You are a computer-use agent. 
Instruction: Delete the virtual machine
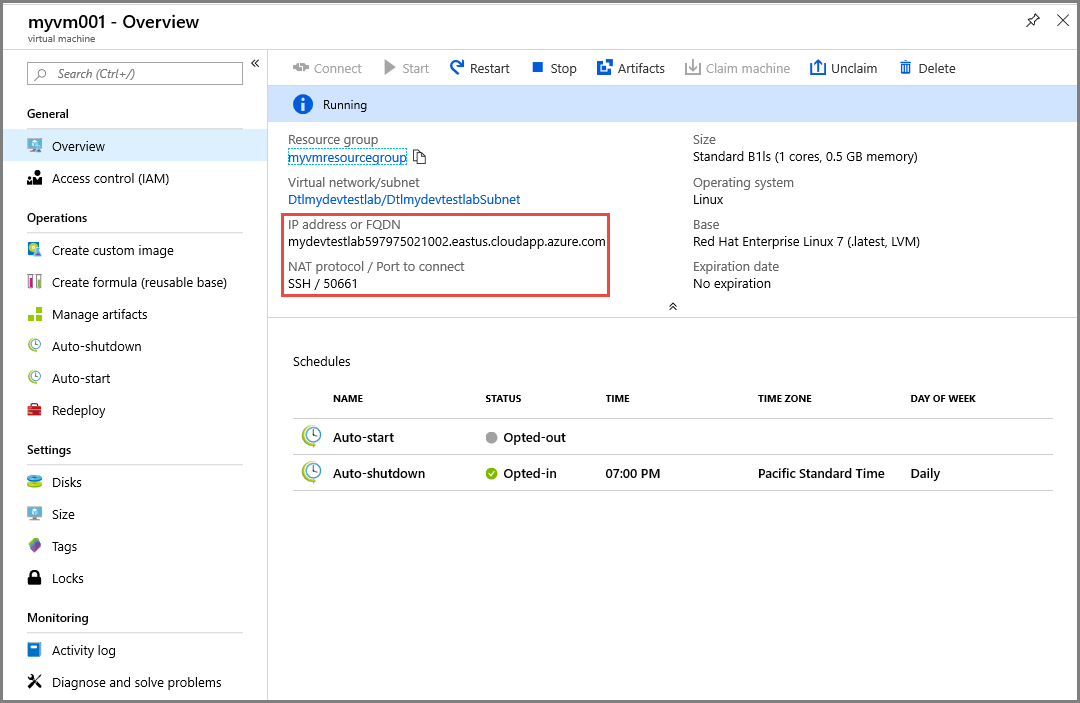point(927,68)
